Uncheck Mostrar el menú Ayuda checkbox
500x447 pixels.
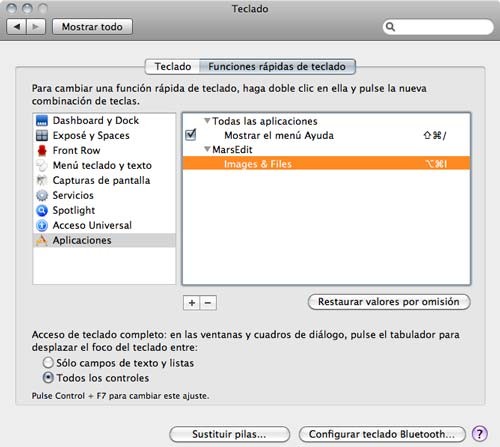coord(191,135)
